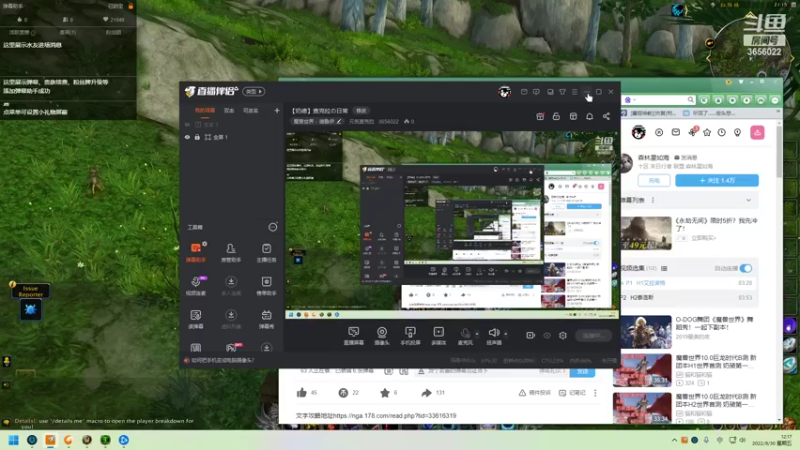
Task: Click the 修改 button next to stream title
Action: (x=361, y=111)
